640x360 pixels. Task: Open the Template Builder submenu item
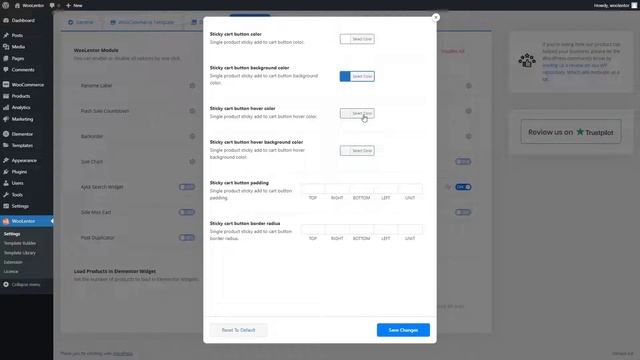tap(20, 243)
